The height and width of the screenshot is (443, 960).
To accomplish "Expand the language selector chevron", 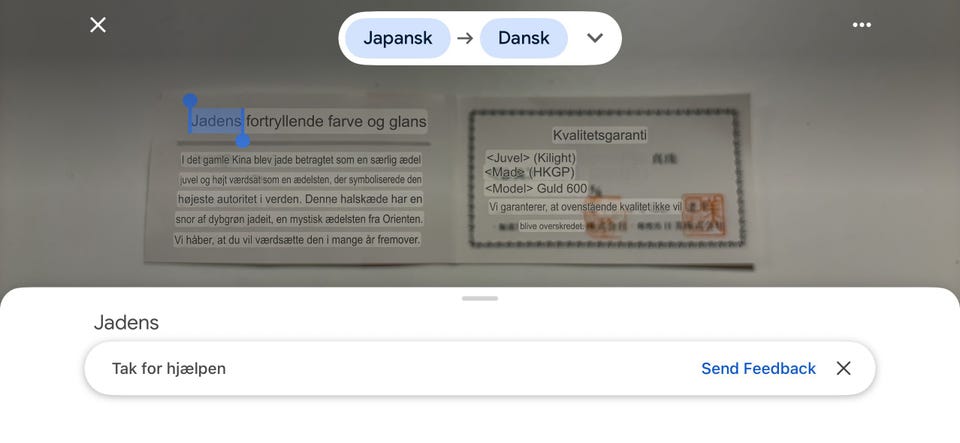I will (x=594, y=38).
